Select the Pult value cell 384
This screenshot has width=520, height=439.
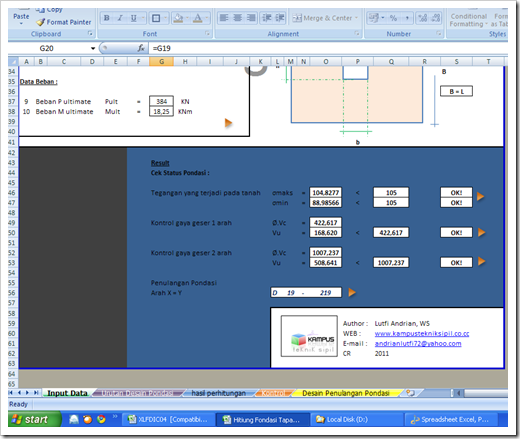click(x=161, y=101)
